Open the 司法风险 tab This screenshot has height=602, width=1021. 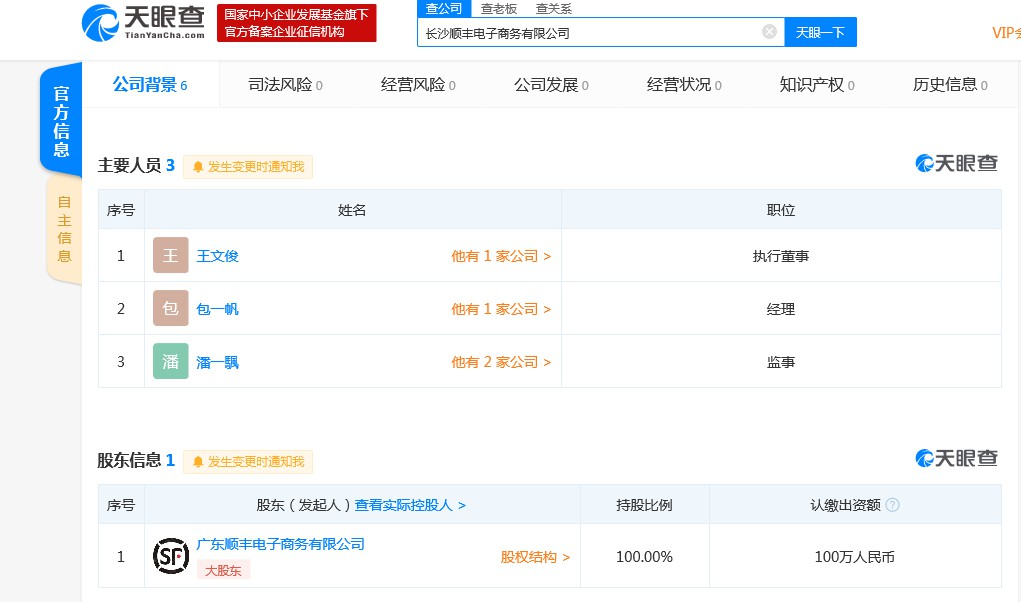point(285,85)
